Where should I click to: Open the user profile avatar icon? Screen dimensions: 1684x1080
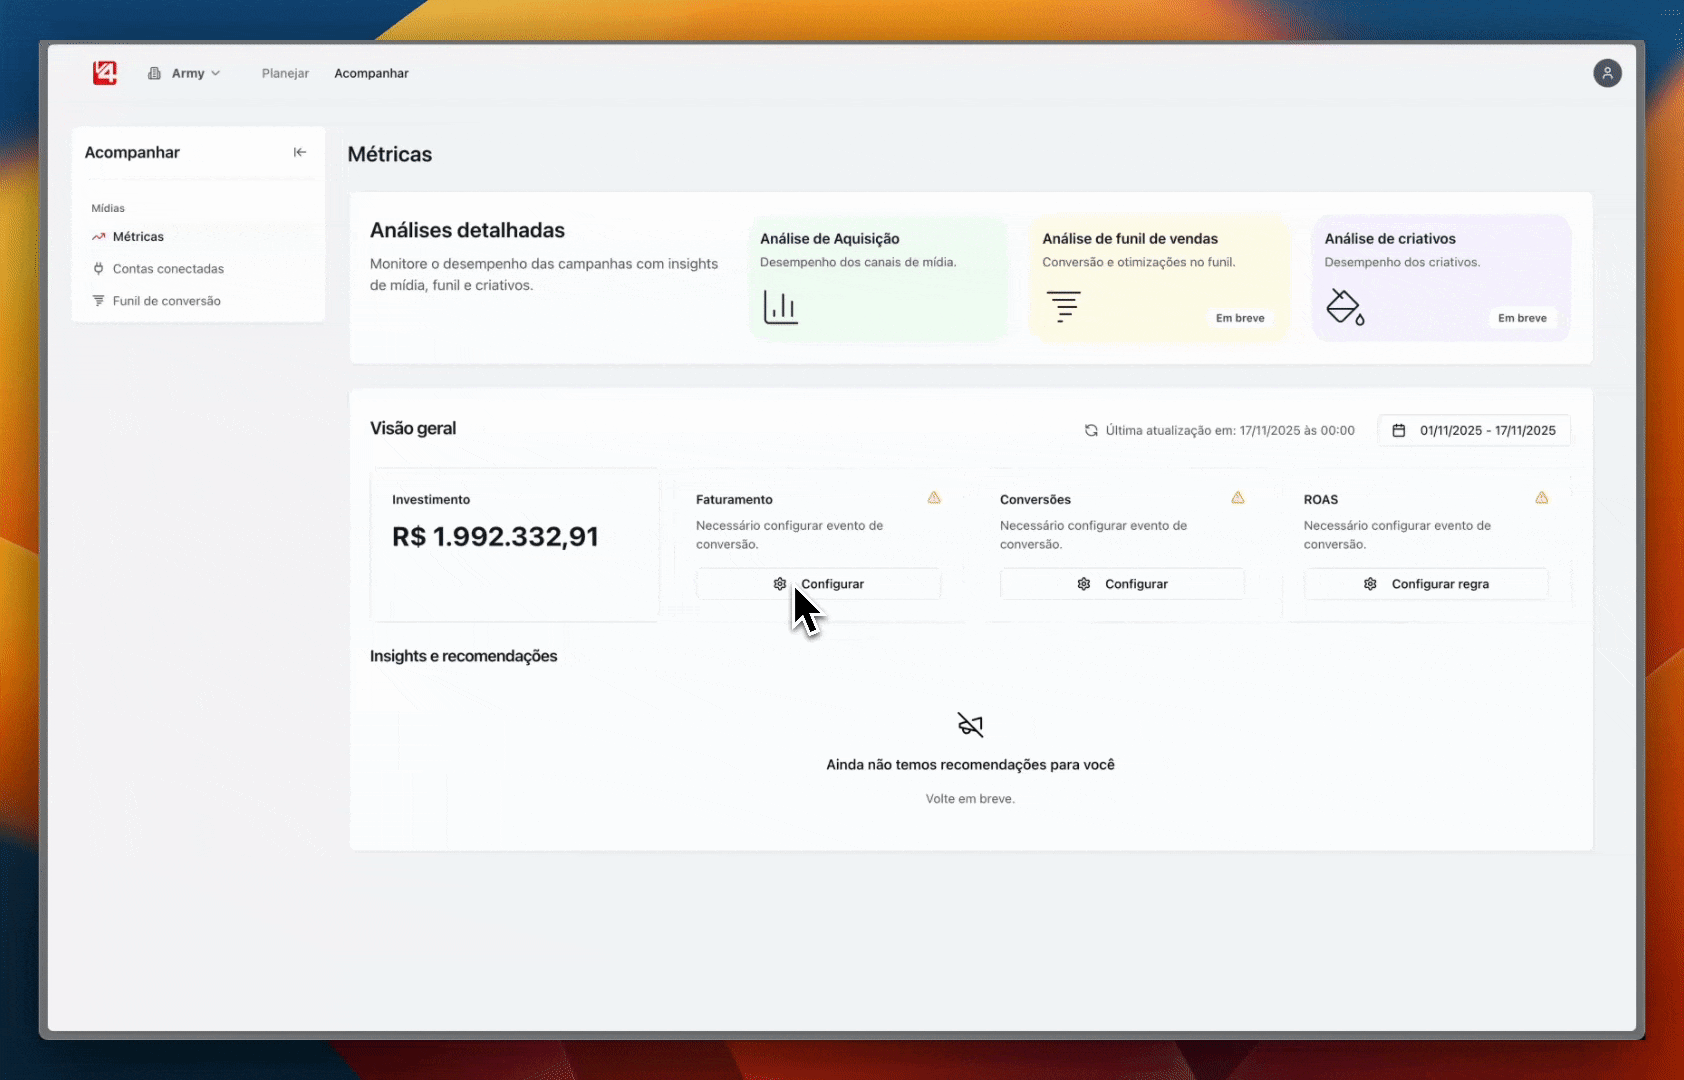coord(1607,73)
